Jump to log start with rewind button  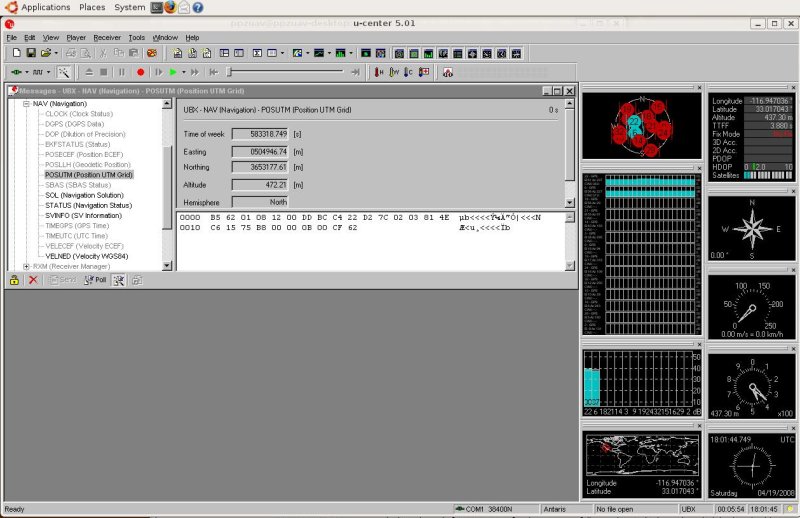pos(214,72)
